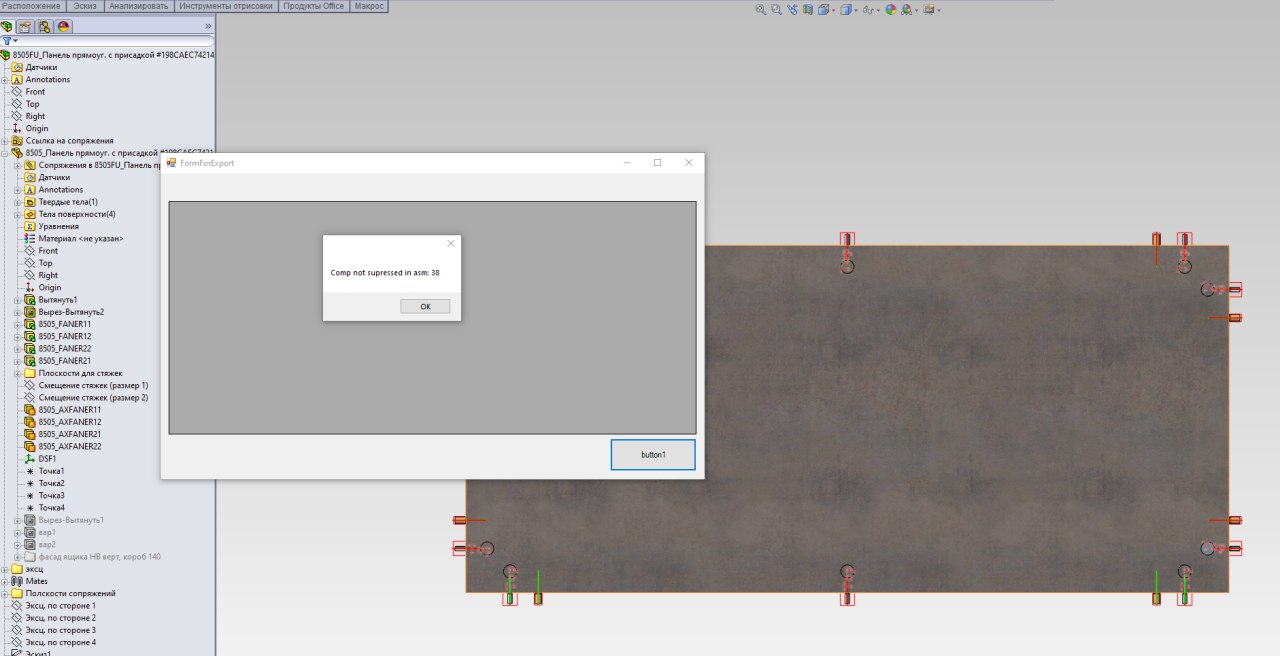Screen dimensions: 1280x656
Task: Toggle the Section View icon
Action: pos(808,9)
